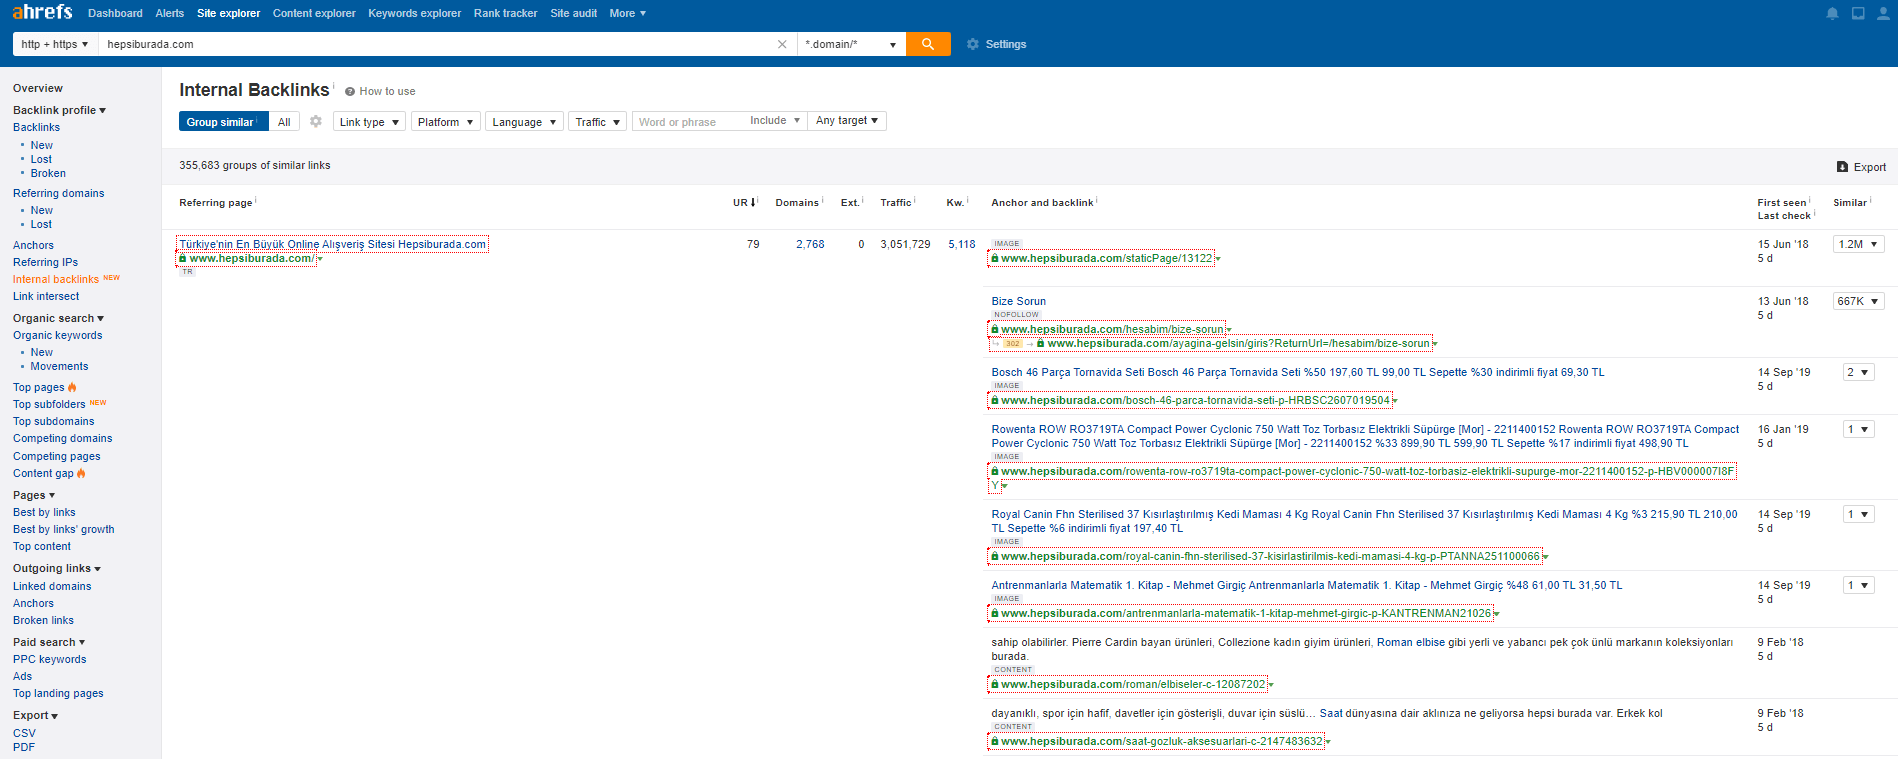The image size is (1898, 759).
Task: Open the Traffic filter dropdown
Action: (597, 121)
